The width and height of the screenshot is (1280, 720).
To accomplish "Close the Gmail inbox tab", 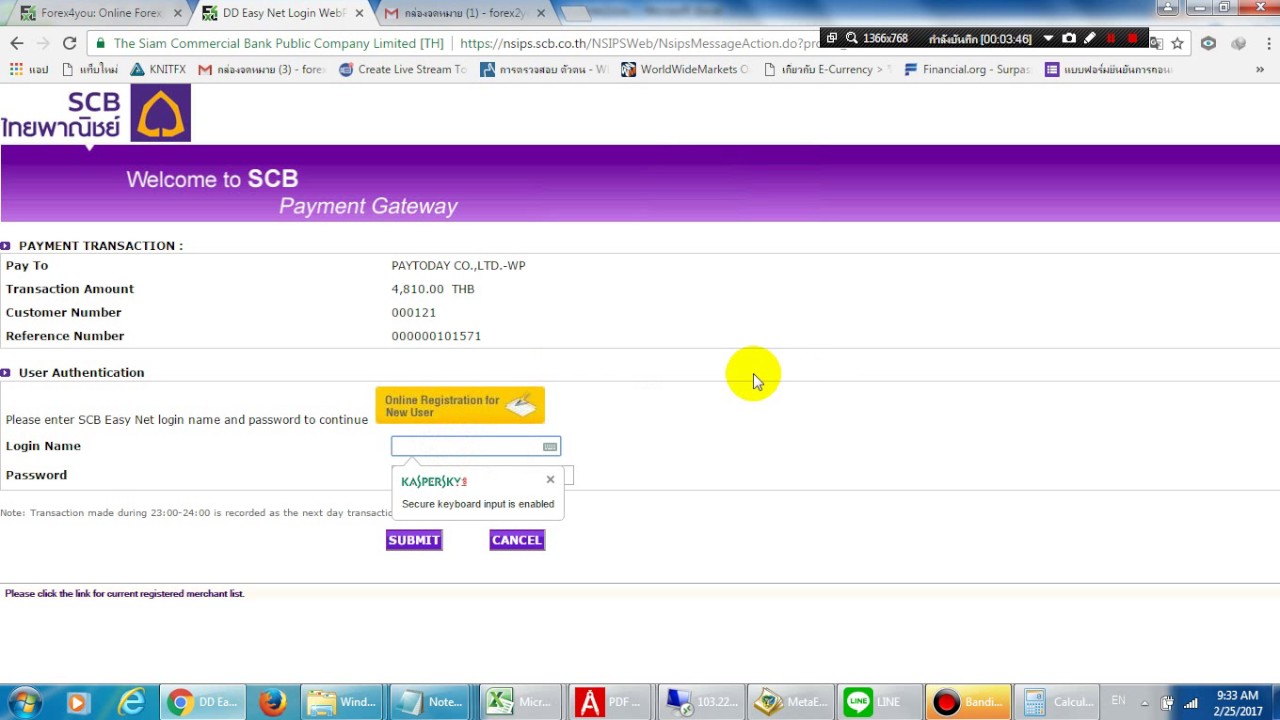I will click(541, 13).
